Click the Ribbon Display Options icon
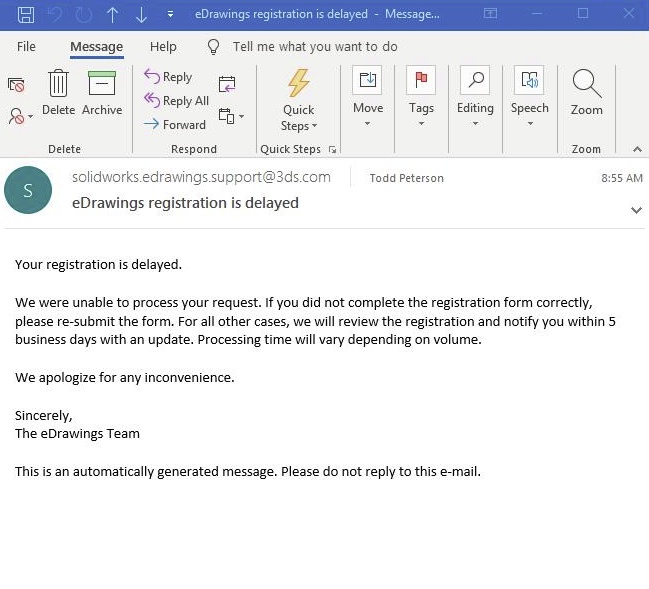 pos(490,14)
